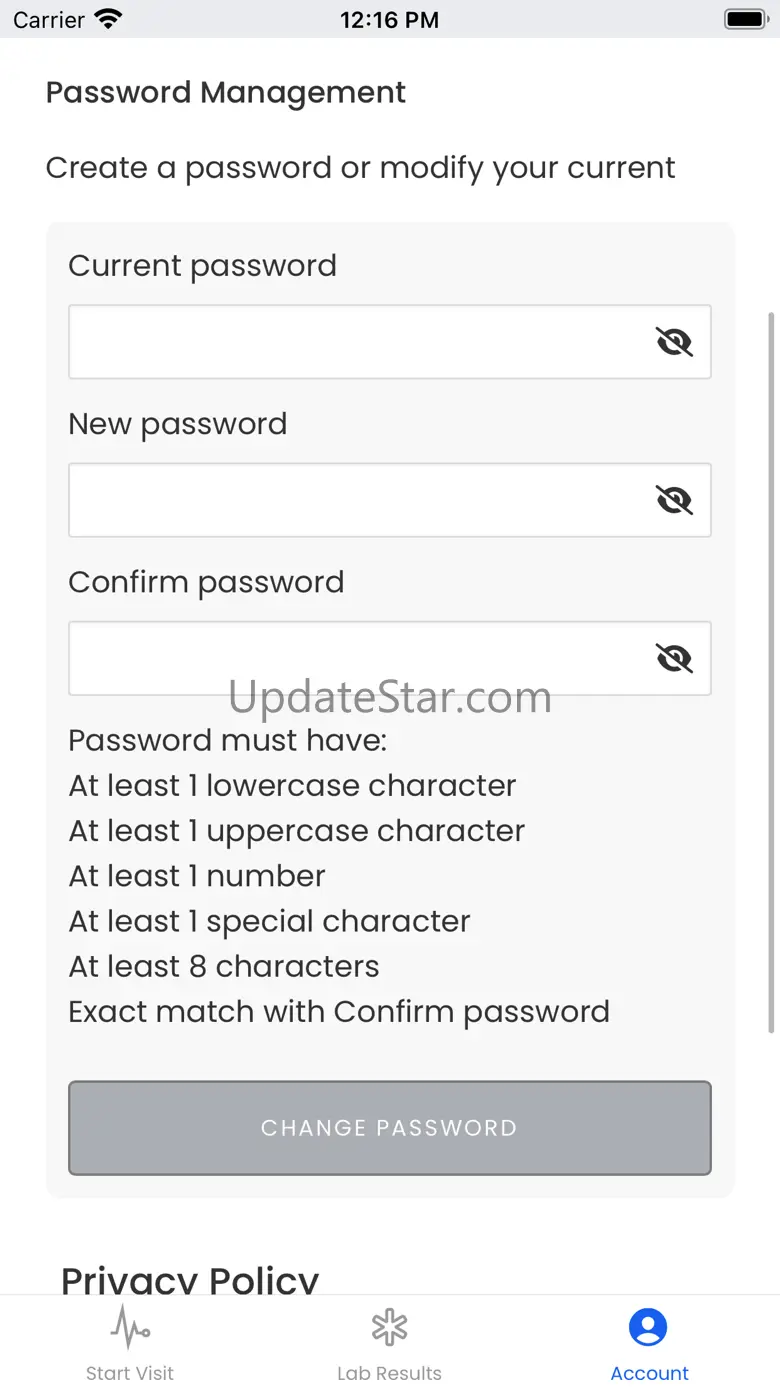Viewport: 780px width, 1387px height.
Task: Tap the 12:16 PM clock in status bar
Action: pyautogui.click(x=389, y=19)
